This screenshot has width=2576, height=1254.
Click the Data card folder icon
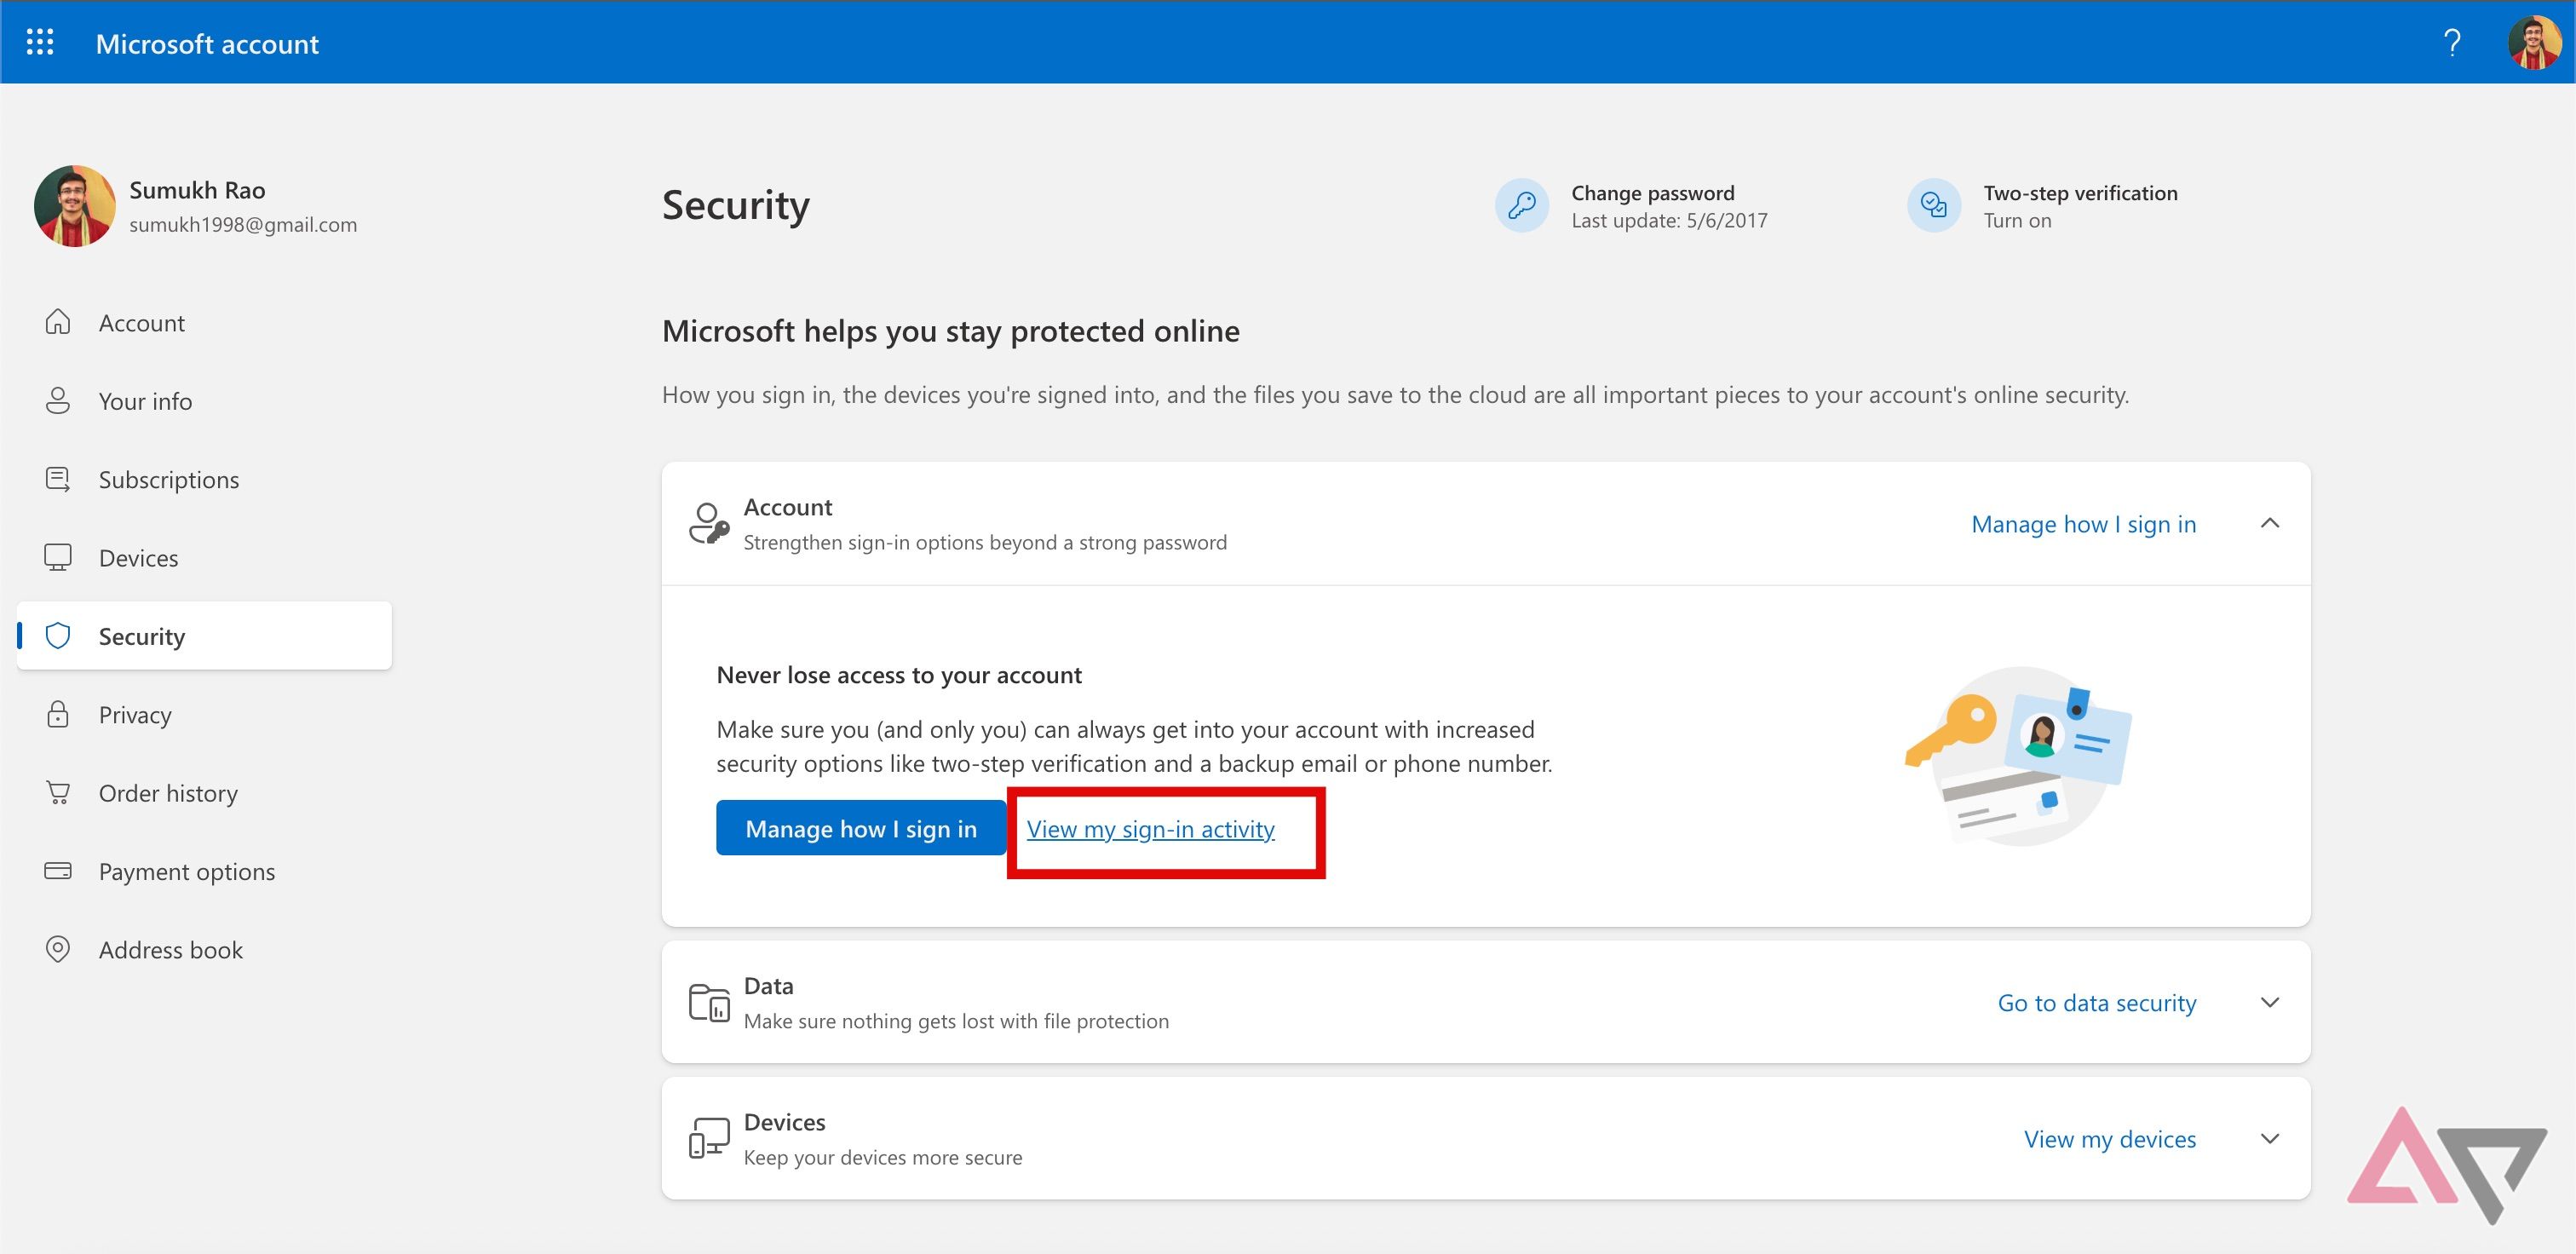click(x=708, y=1002)
